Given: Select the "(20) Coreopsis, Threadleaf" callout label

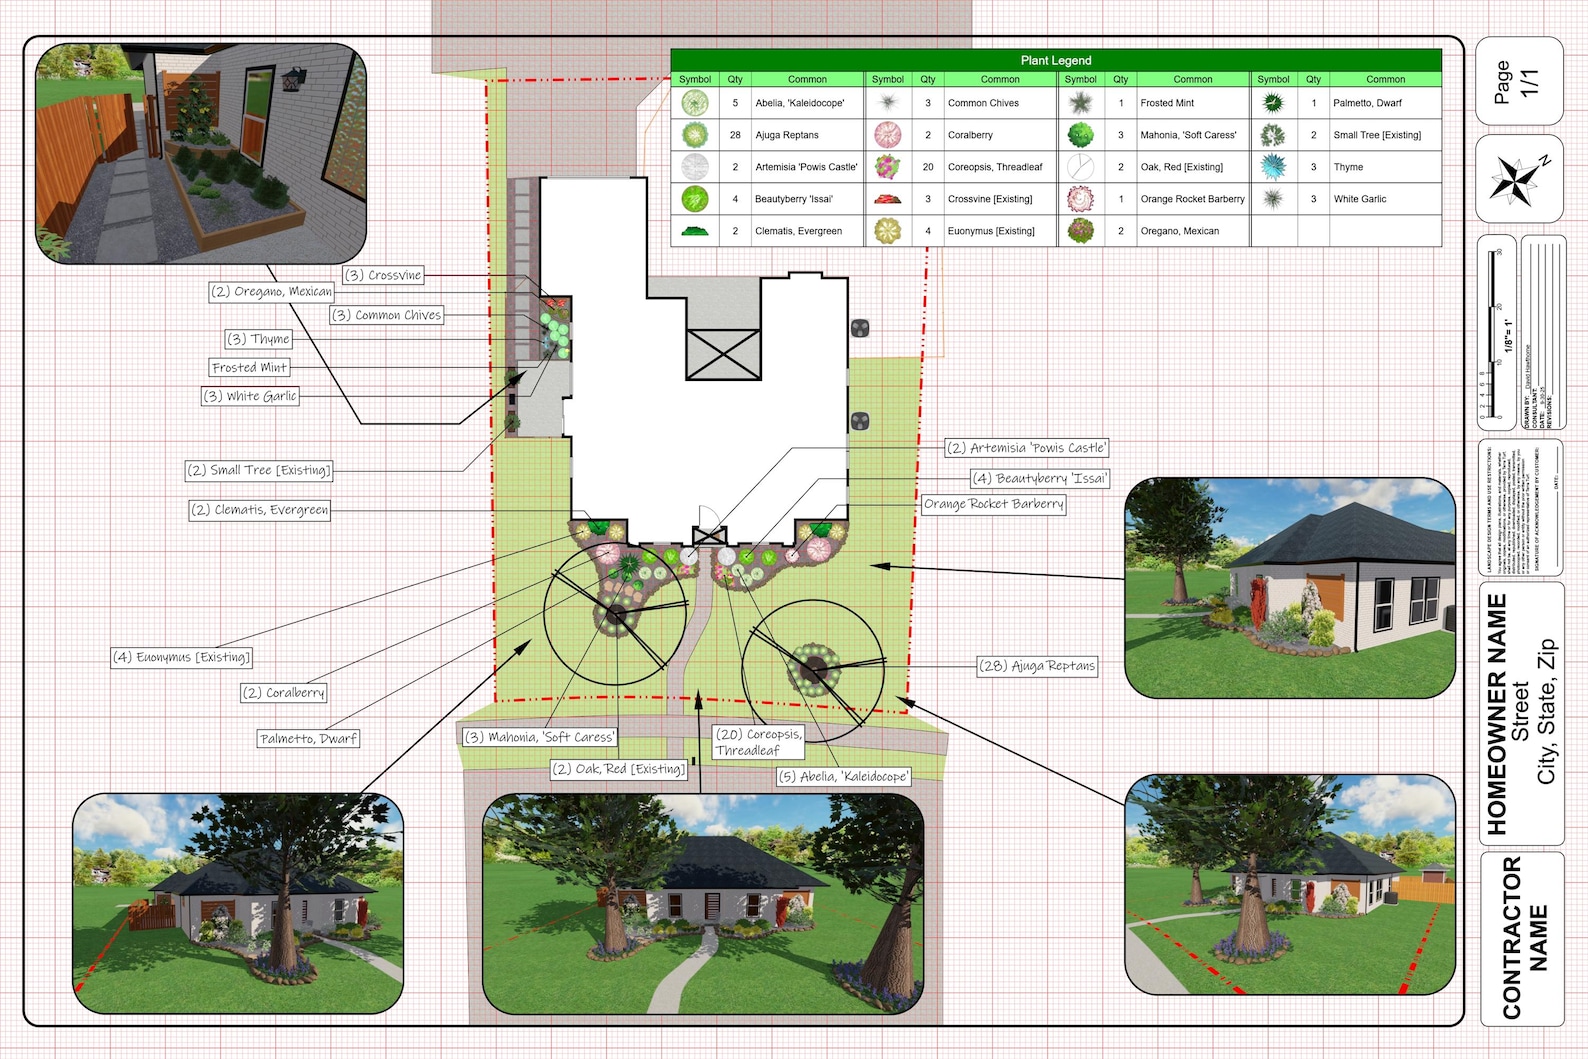Looking at the screenshot, I should coord(759,742).
